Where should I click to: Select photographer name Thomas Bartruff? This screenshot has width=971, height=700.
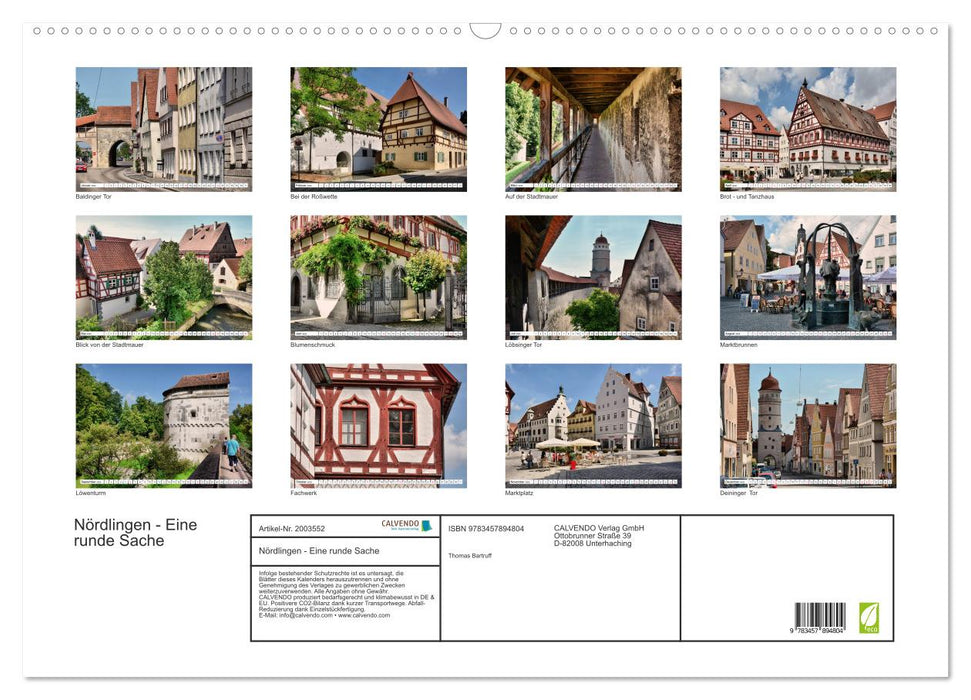tap(470, 555)
